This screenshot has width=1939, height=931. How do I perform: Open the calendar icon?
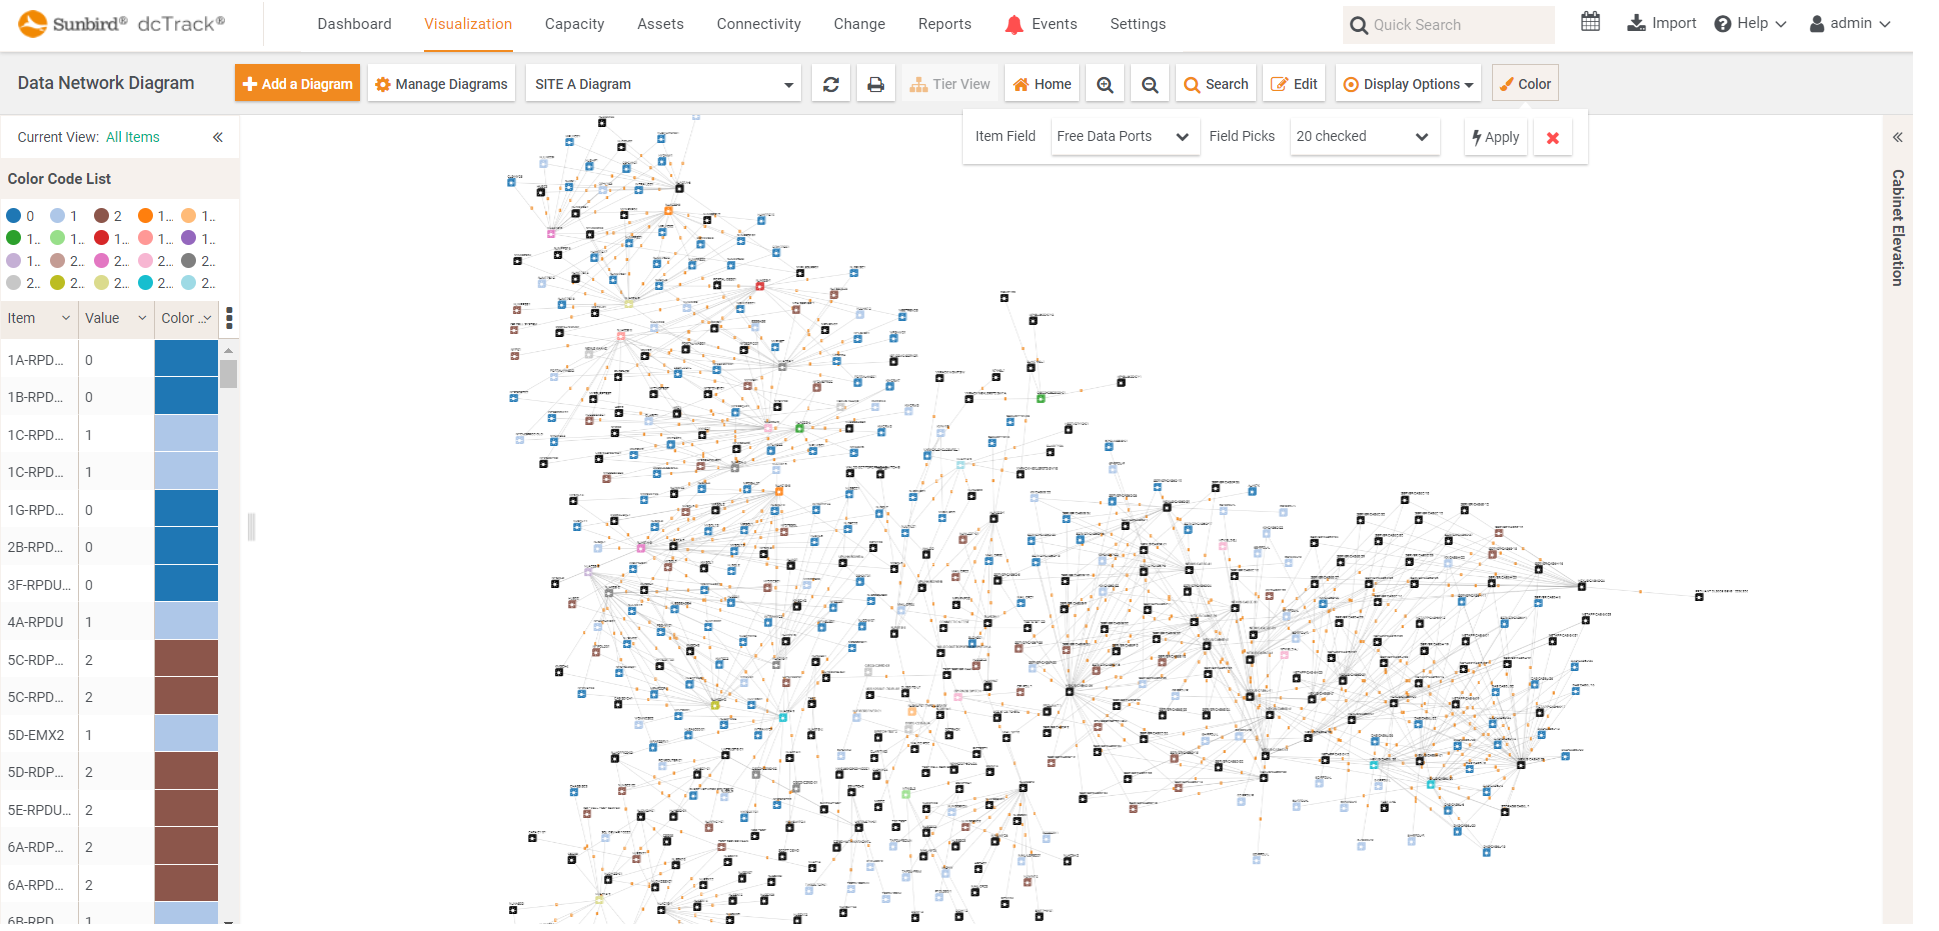pyautogui.click(x=1590, y=22)
